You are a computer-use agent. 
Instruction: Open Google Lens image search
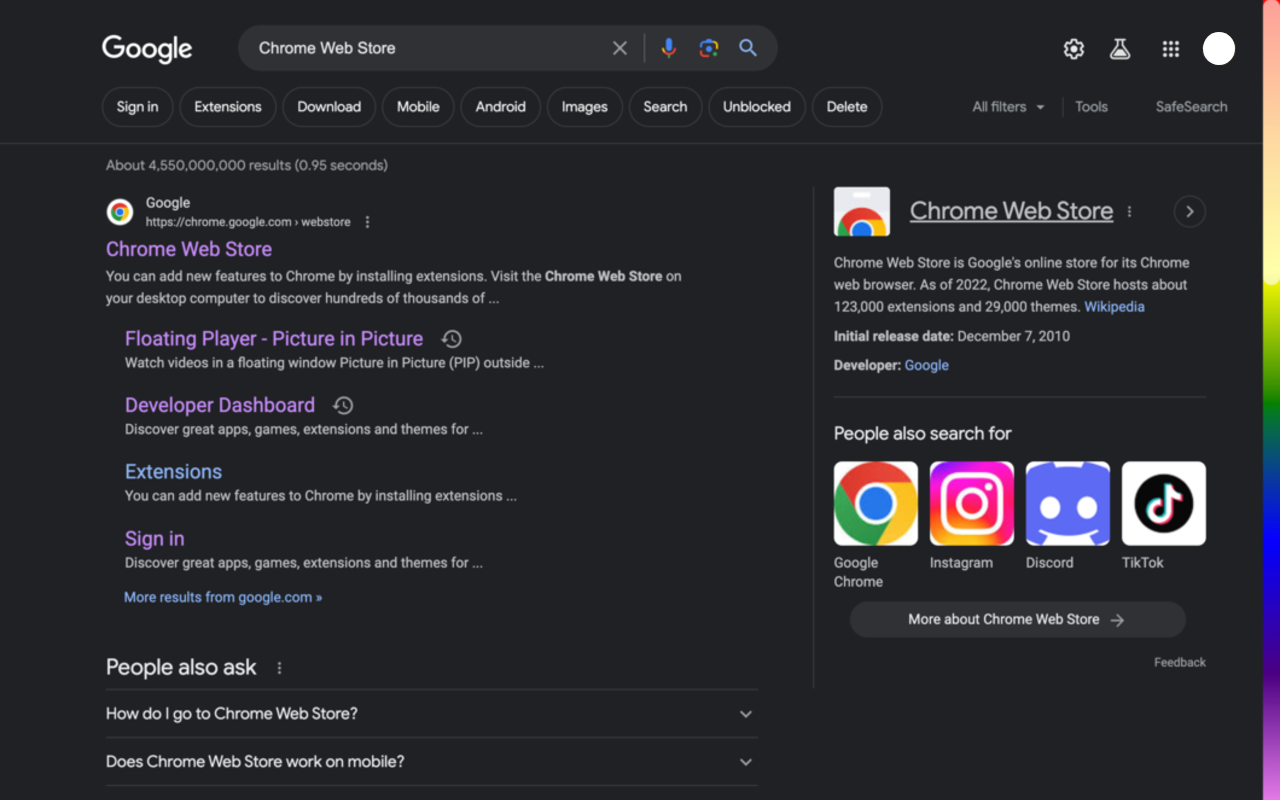click(708, 47)
